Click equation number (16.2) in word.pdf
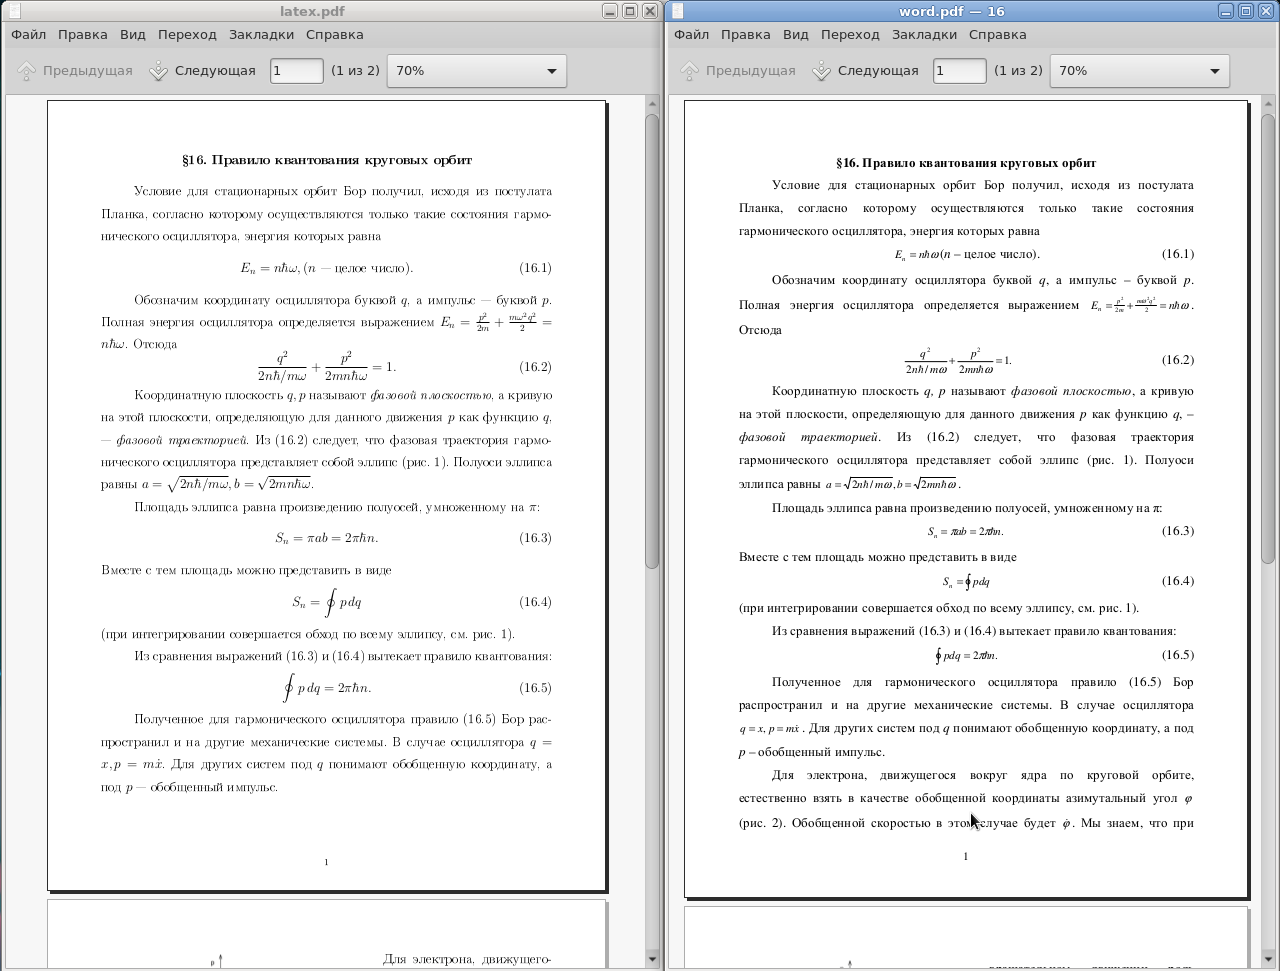The height and width of the screenshot is (971, 1280). pos(1178,360)
